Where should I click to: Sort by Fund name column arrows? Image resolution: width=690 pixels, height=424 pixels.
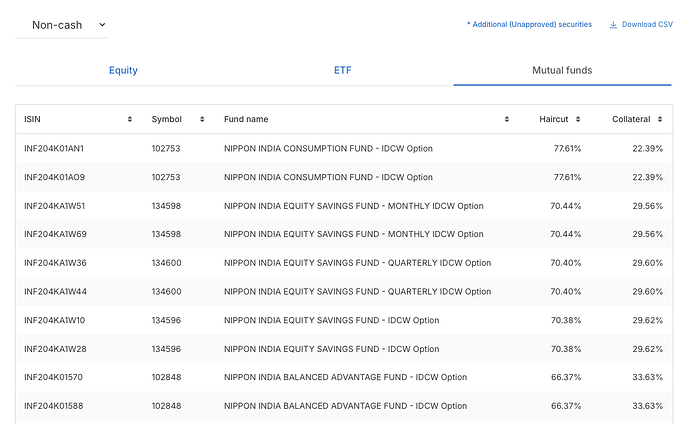pos(506,119)
